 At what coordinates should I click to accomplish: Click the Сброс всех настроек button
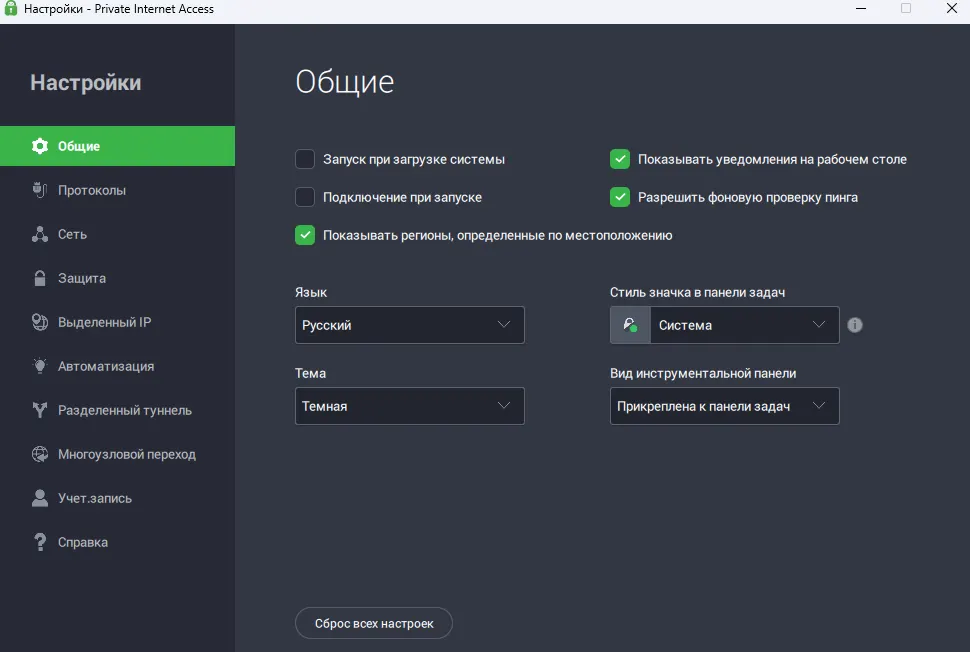(373, 623)
